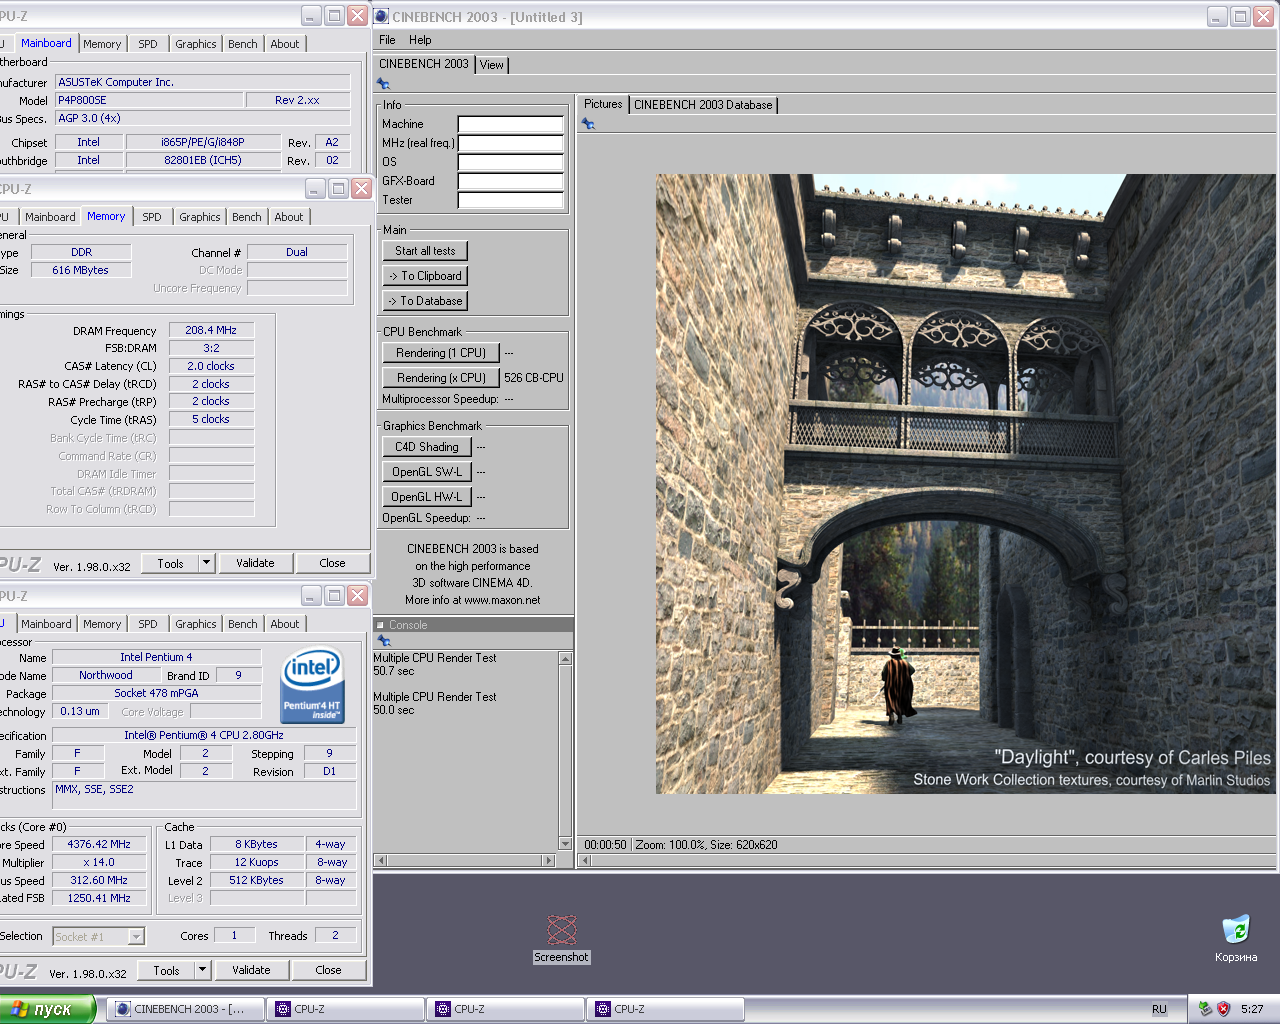Switch to CINEBENCH 2003 taskbar button

pyautogui.click(x=186, y=1009)
